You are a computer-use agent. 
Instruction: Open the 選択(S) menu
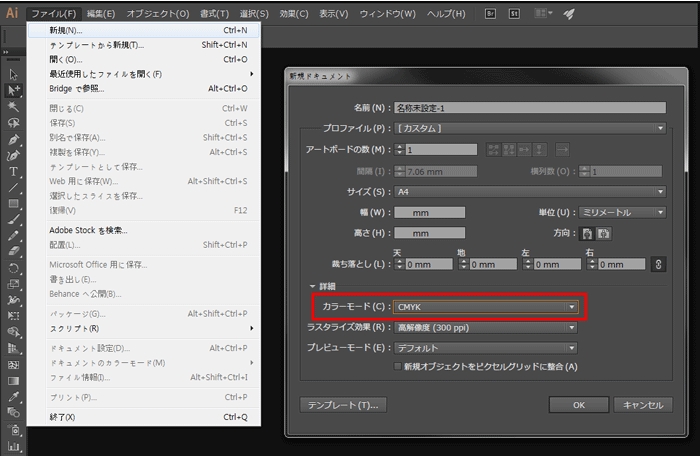(254, 14)
